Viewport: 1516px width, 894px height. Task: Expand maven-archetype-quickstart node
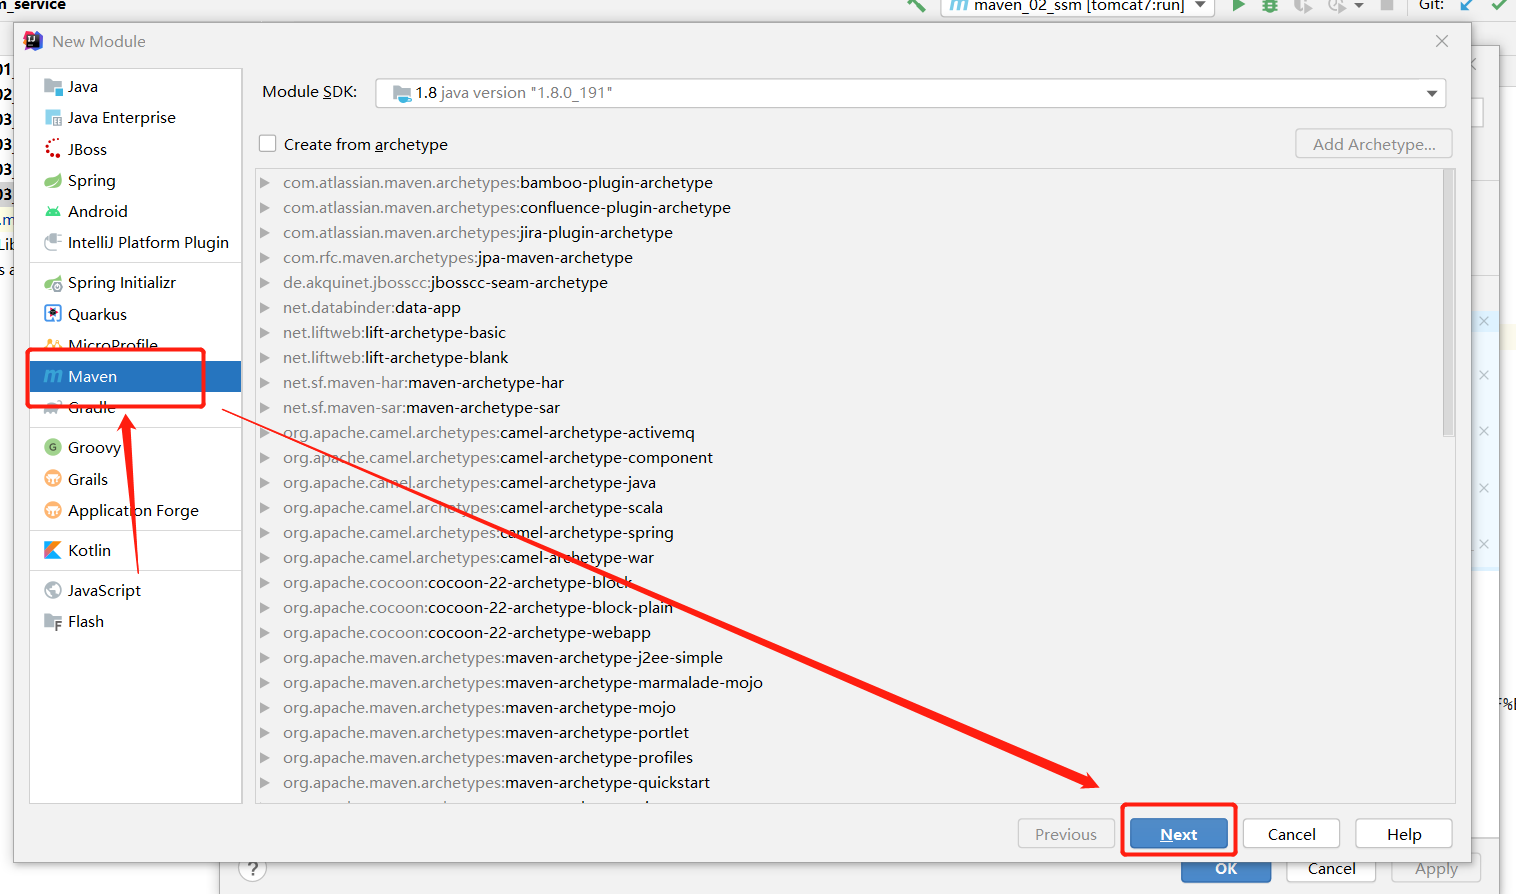pyautogui.click(x=265, y=783)
